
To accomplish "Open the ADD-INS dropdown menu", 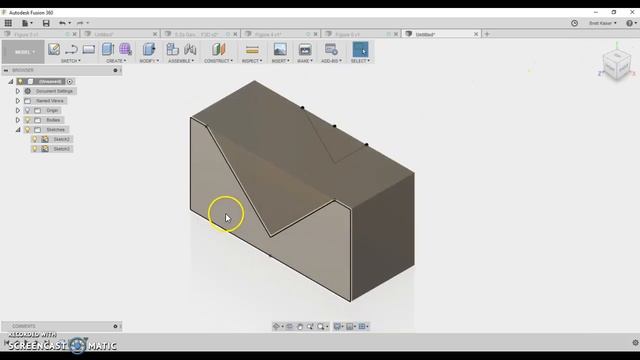I will point(331,61).
